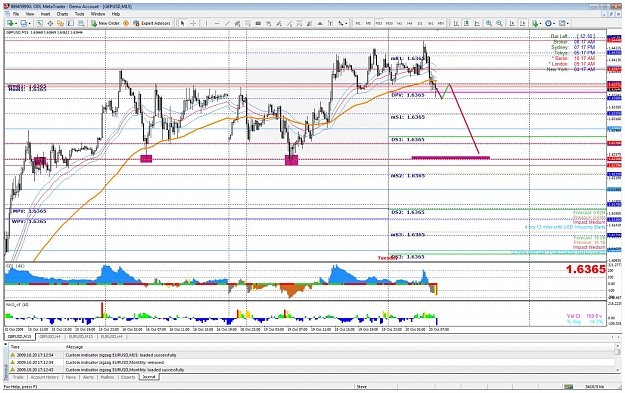Open the Help menu
The height and width of the screenshot is (393, 625).
pos(116,14)
